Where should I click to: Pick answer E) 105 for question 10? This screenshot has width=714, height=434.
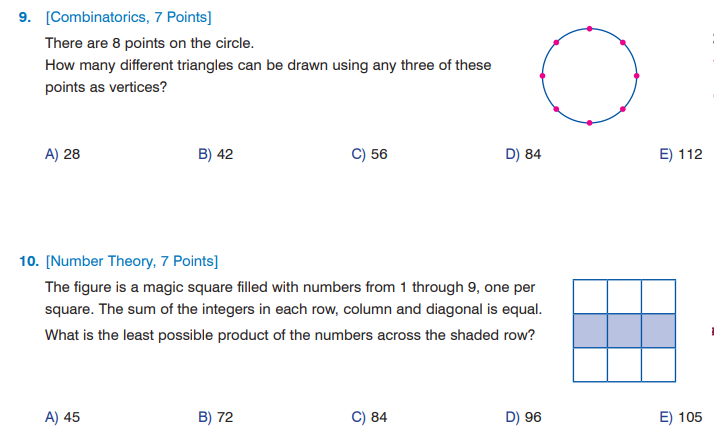681,417
